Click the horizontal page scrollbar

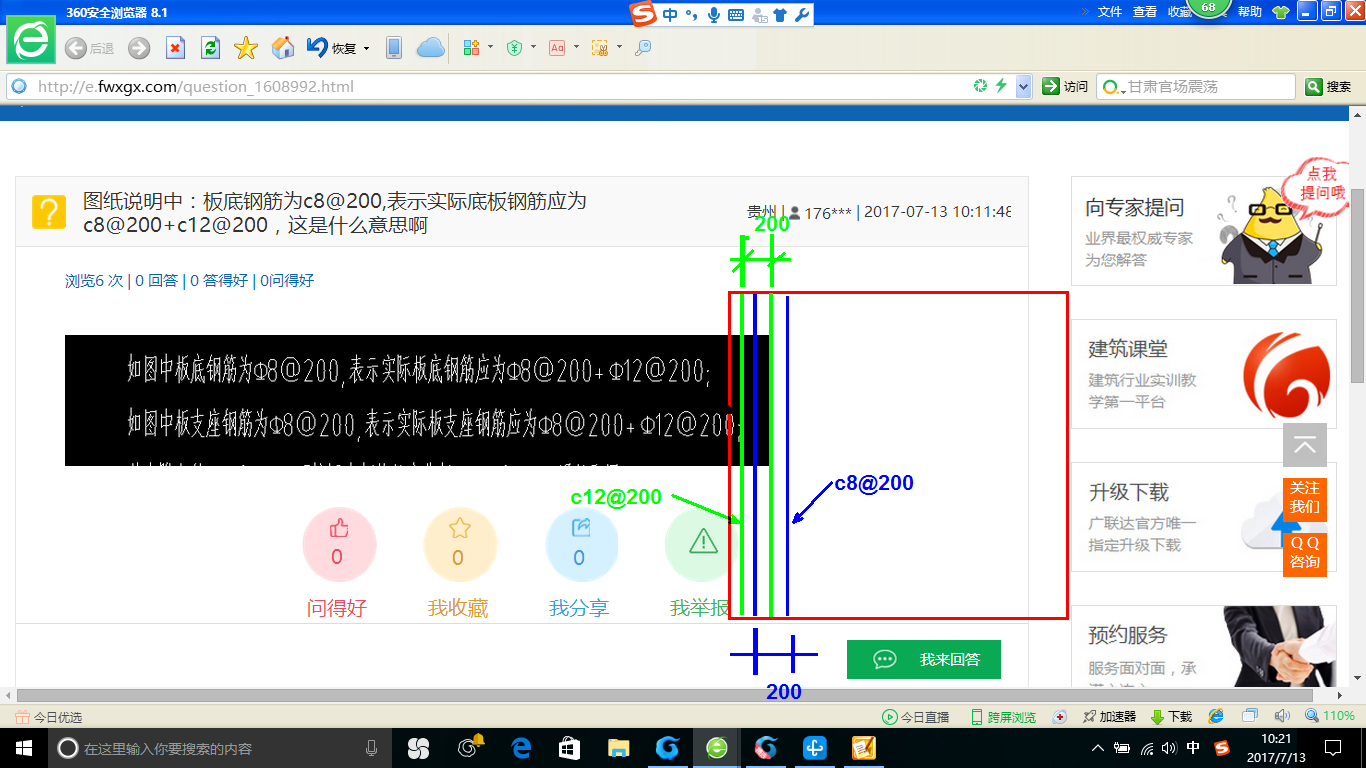click(665, 695)
